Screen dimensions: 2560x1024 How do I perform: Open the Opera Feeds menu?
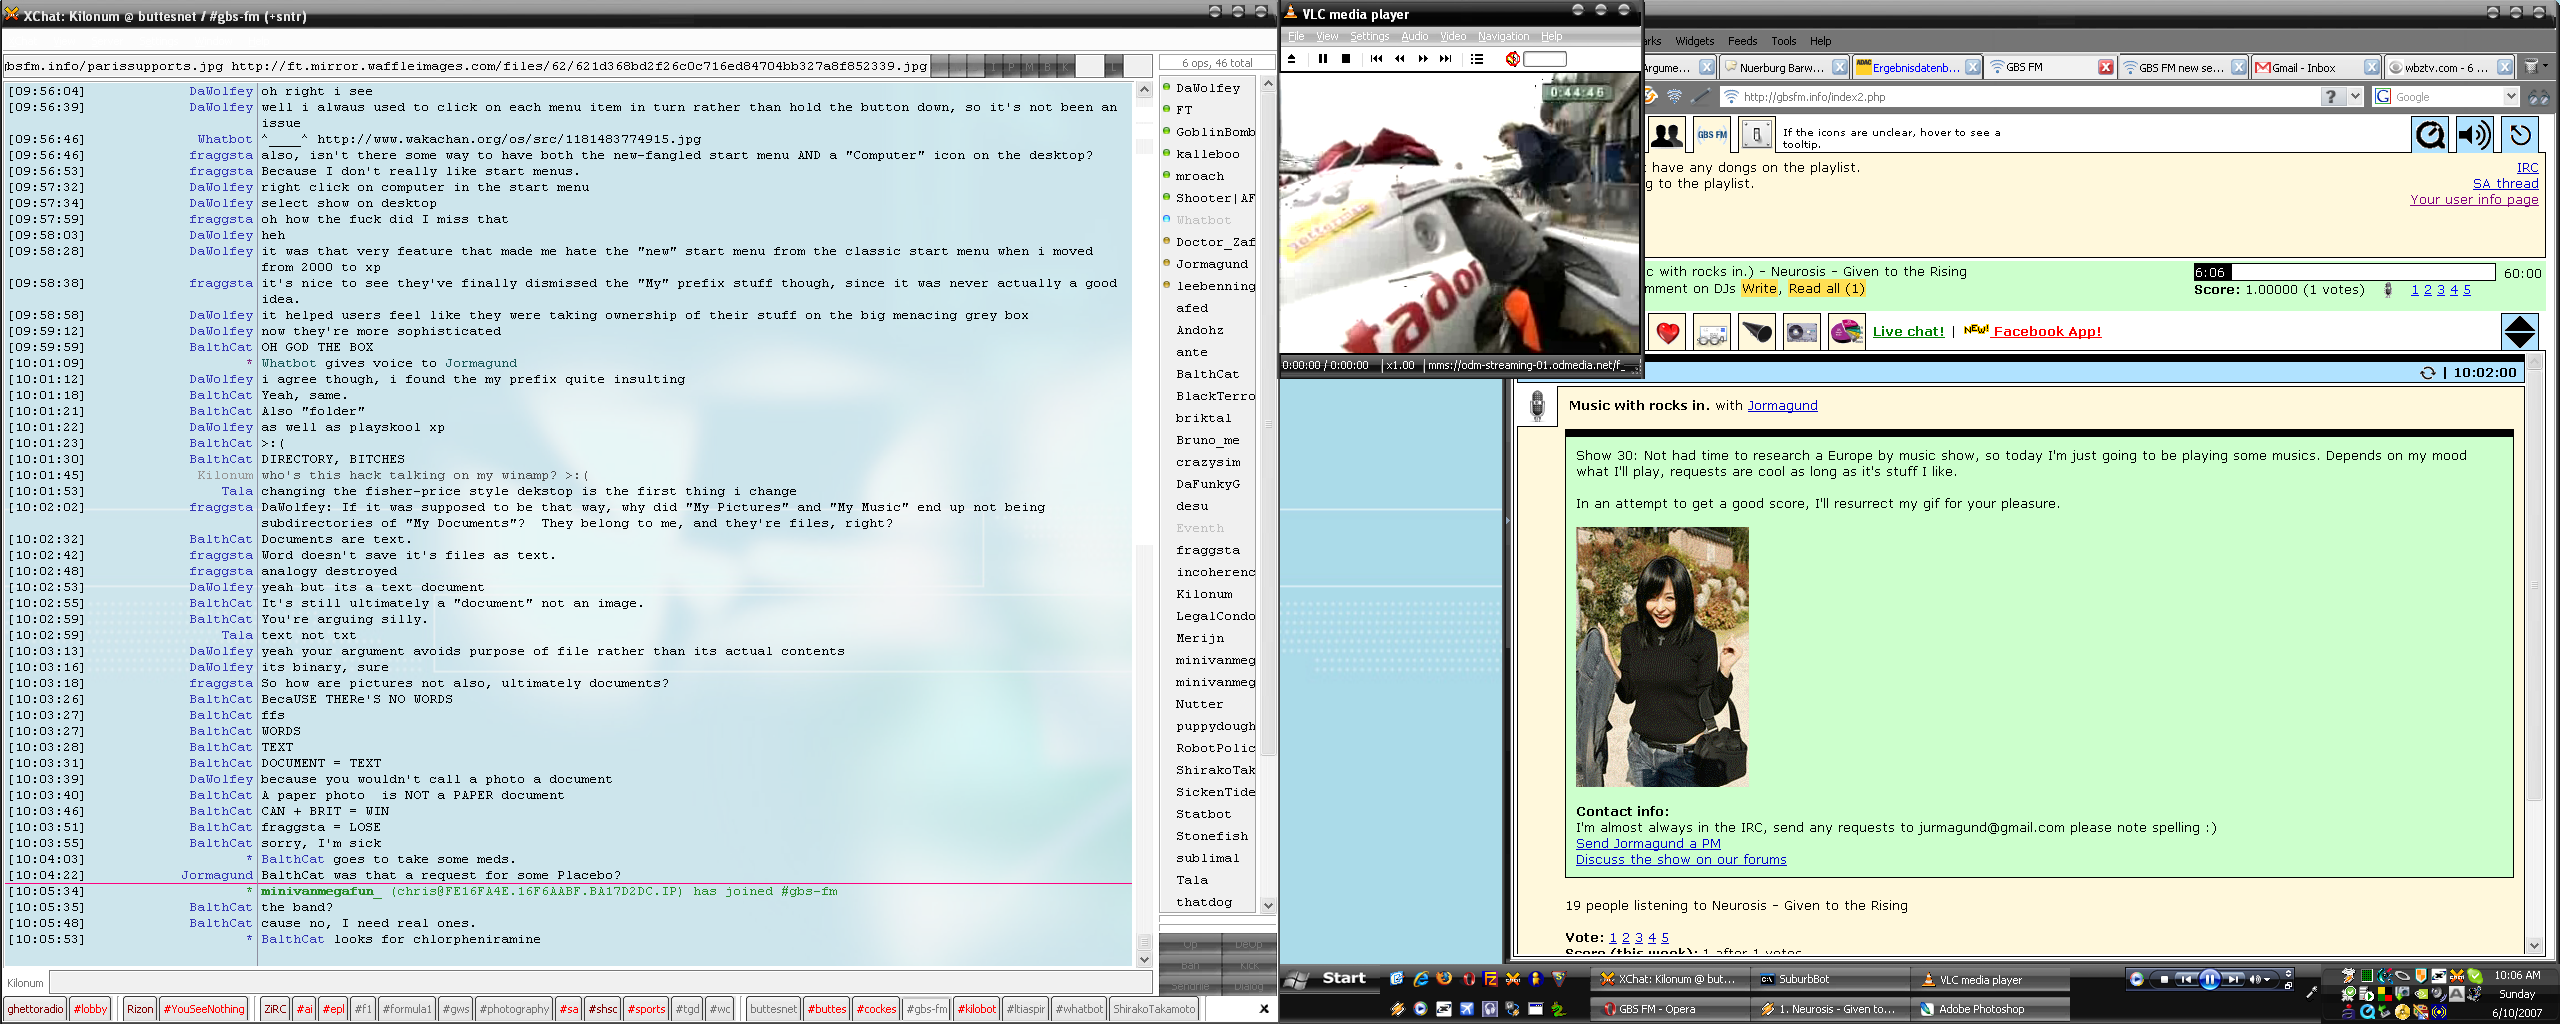pos(1742,41)
